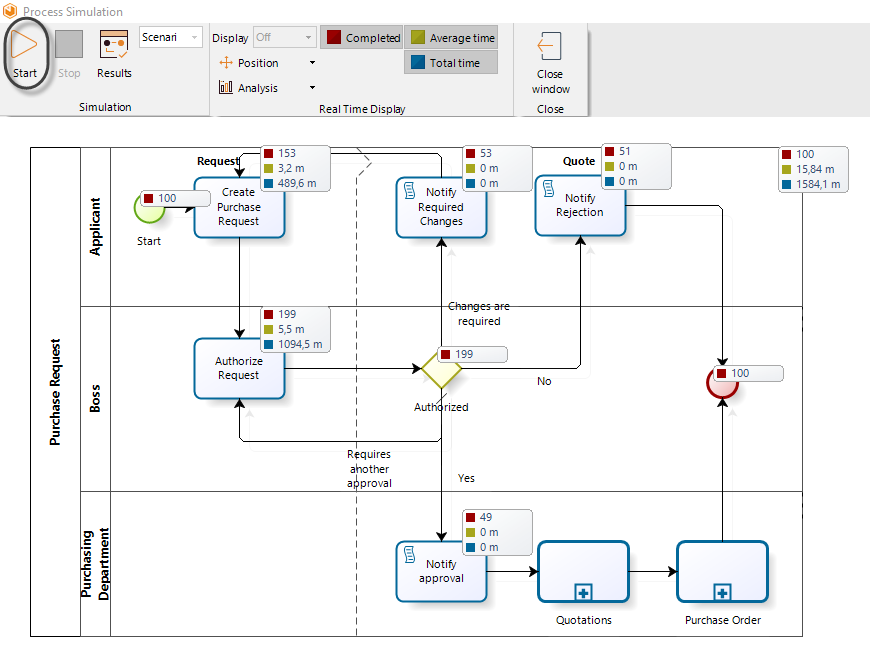Viewport: 870px width, 668px height.
Task: Click the Process Simulation app icon
Action: tap(10, 11)
